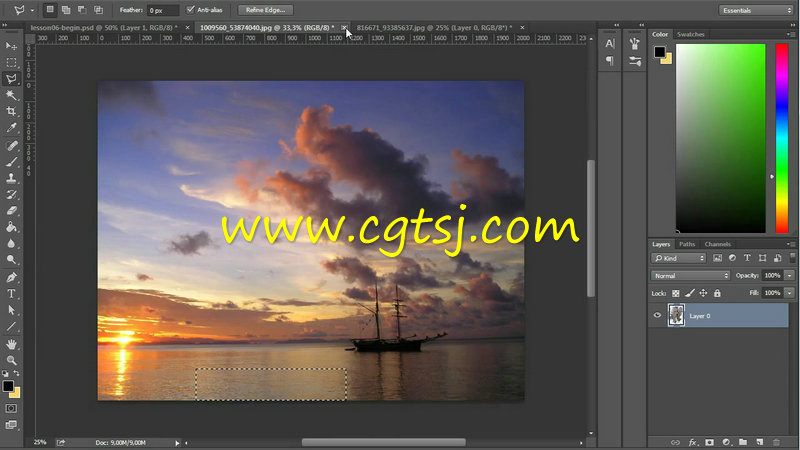Select the Zoom tool in toolbox

[x=11, y=360]
